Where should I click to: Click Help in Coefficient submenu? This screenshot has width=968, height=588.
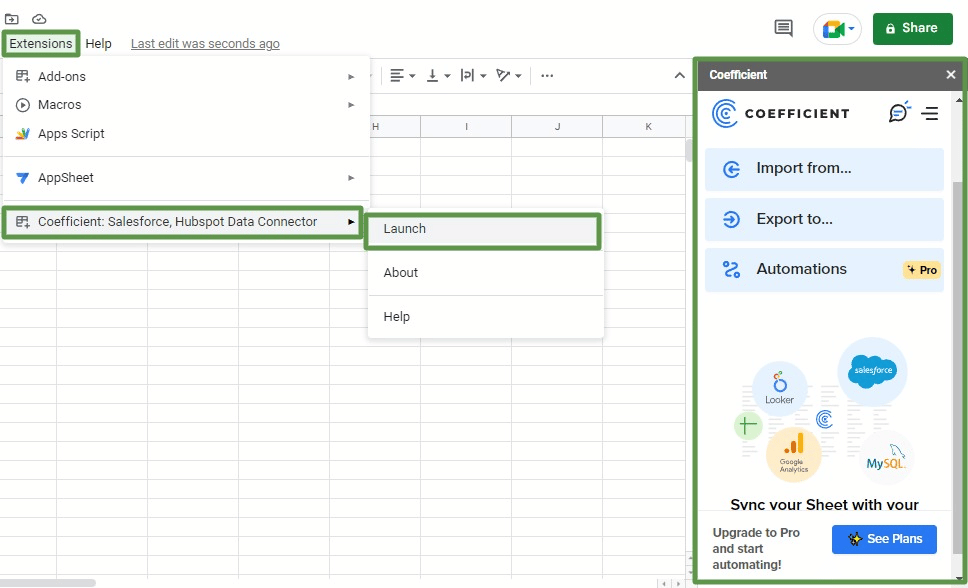(485, 317)
